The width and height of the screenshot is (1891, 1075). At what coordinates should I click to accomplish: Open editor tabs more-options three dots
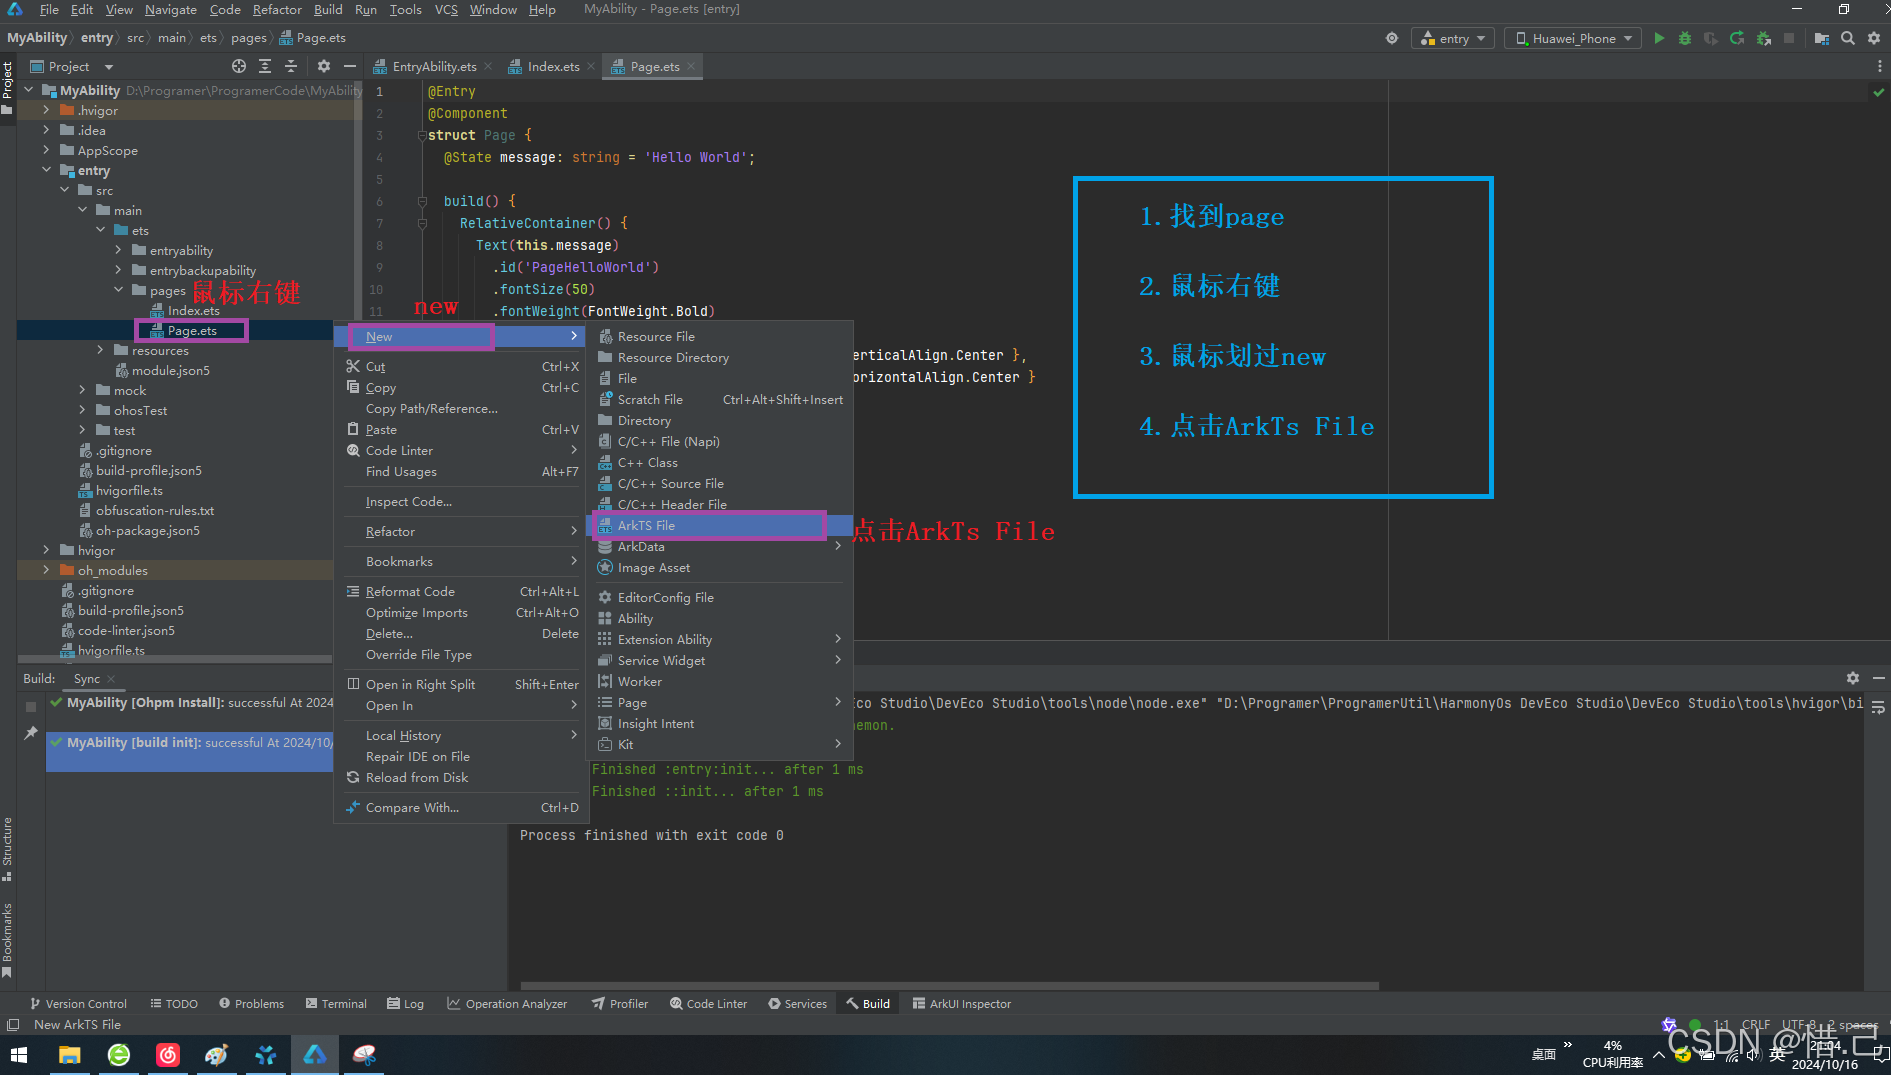(x=1880, y=66)
